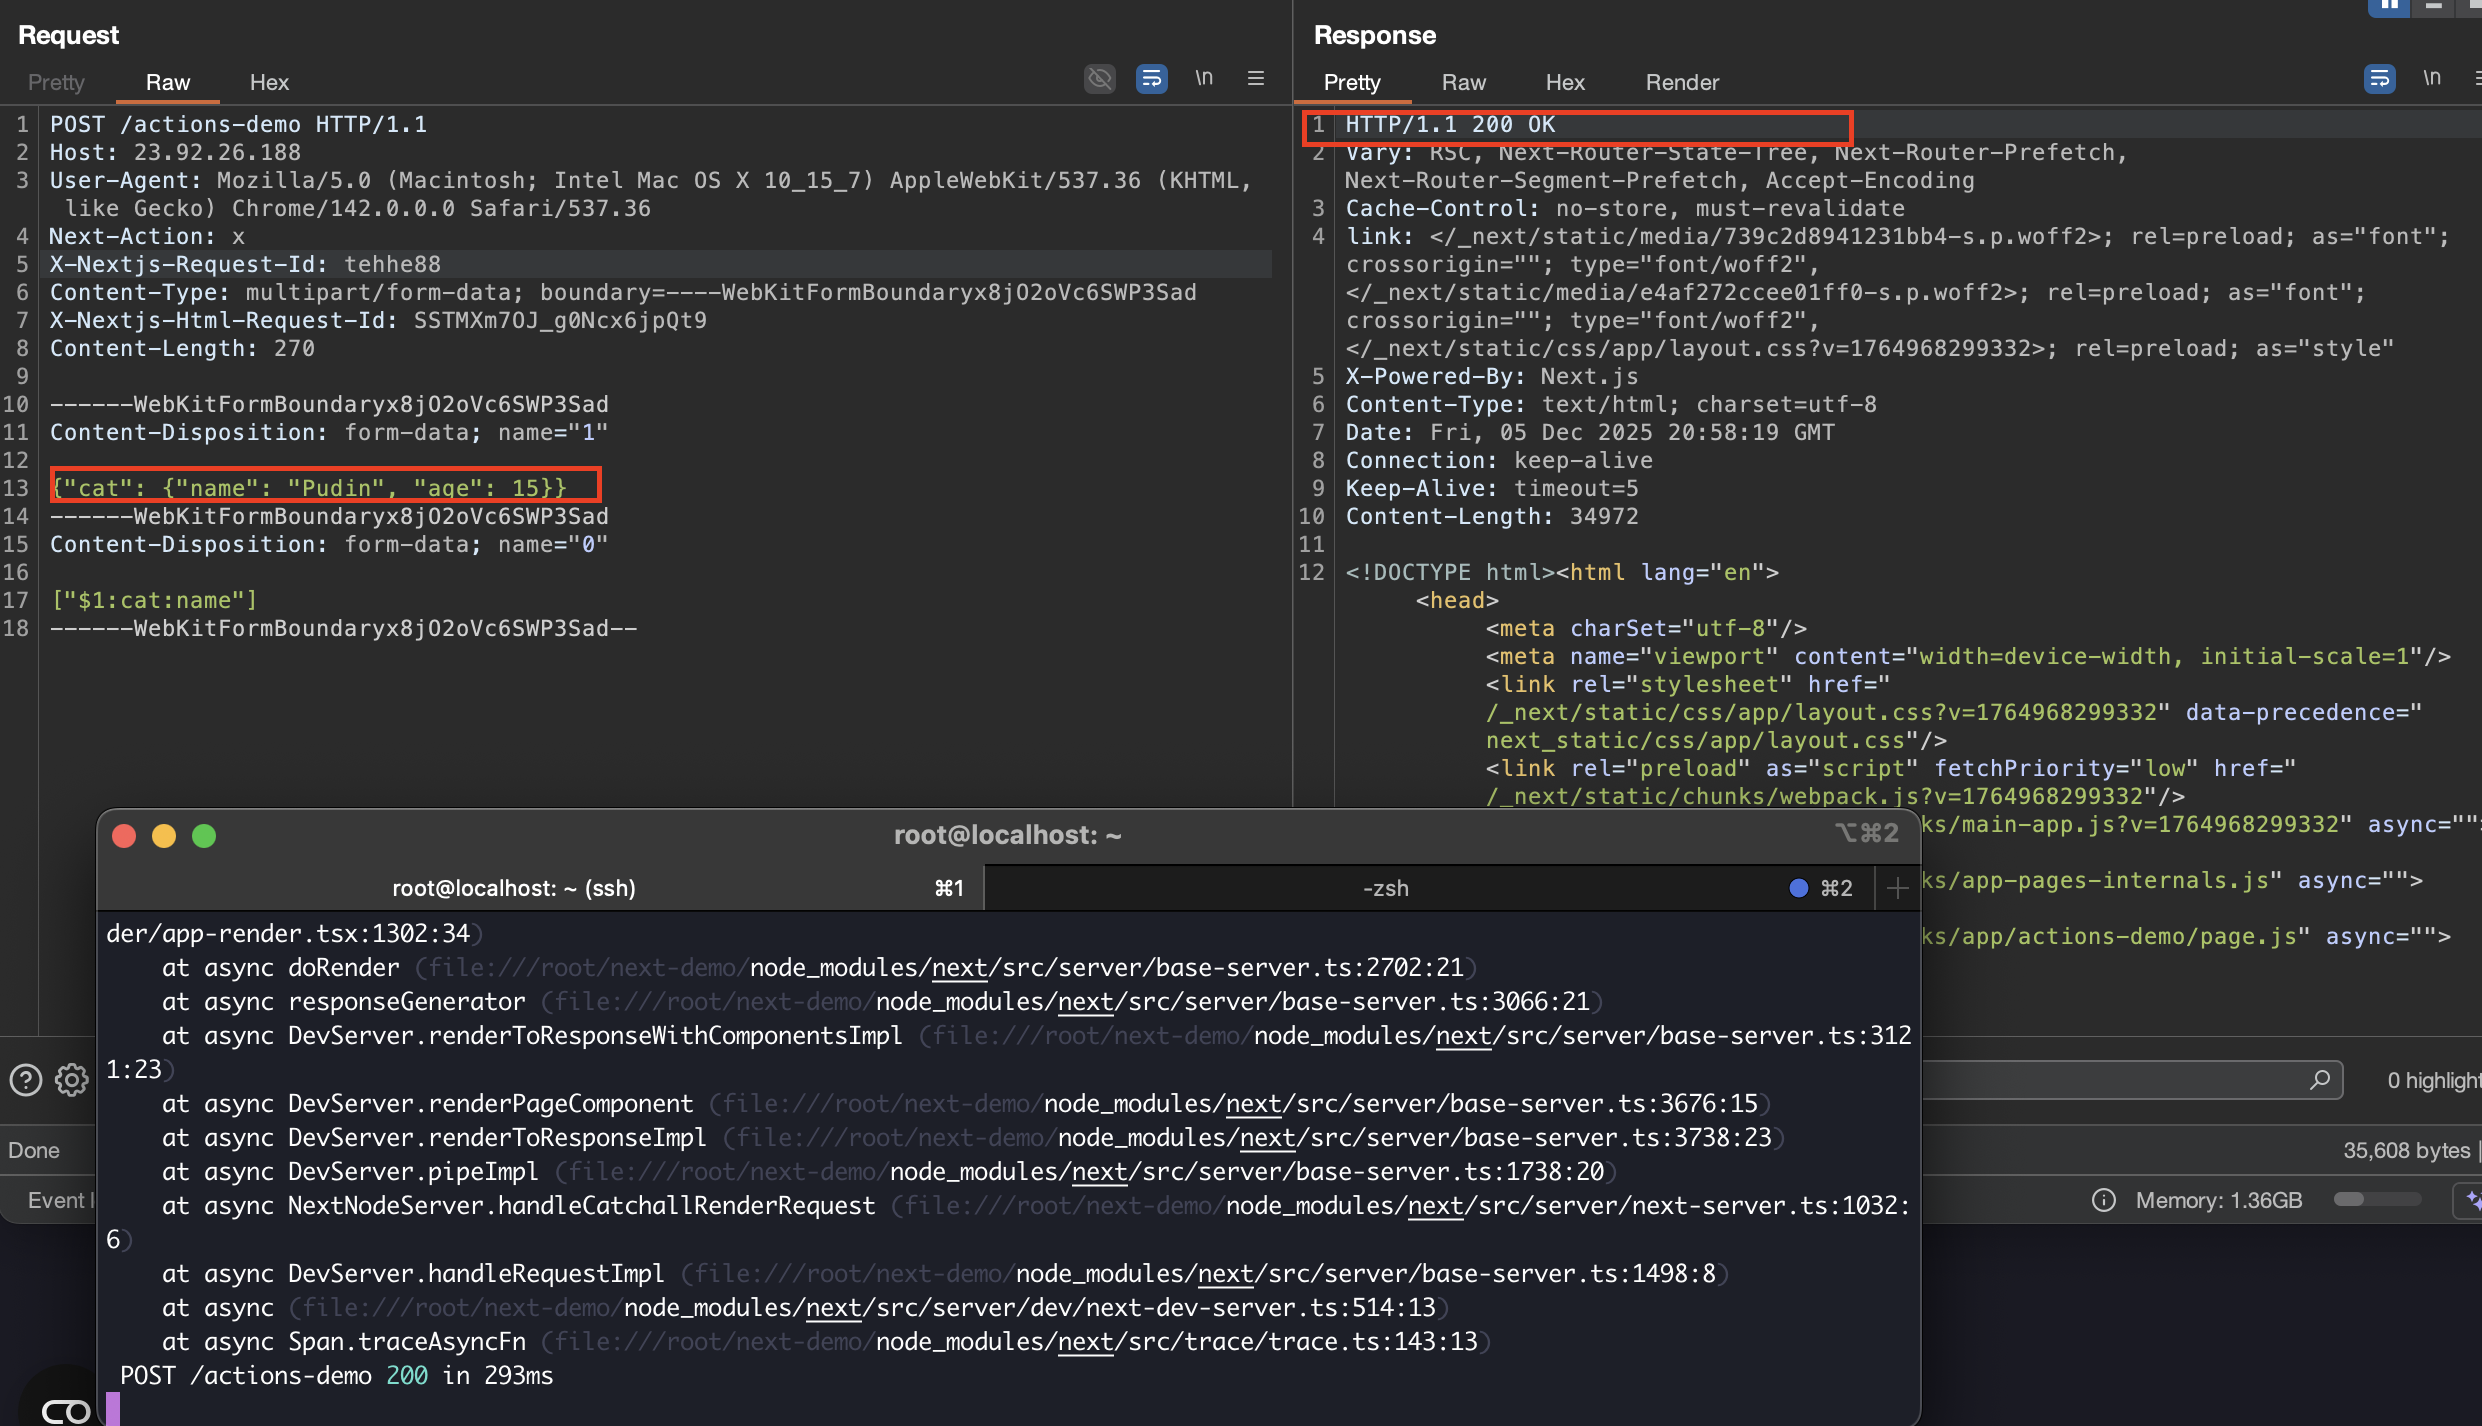Click the memory usage bar
The image size is (2482, 1426).
[2376, 1200]
